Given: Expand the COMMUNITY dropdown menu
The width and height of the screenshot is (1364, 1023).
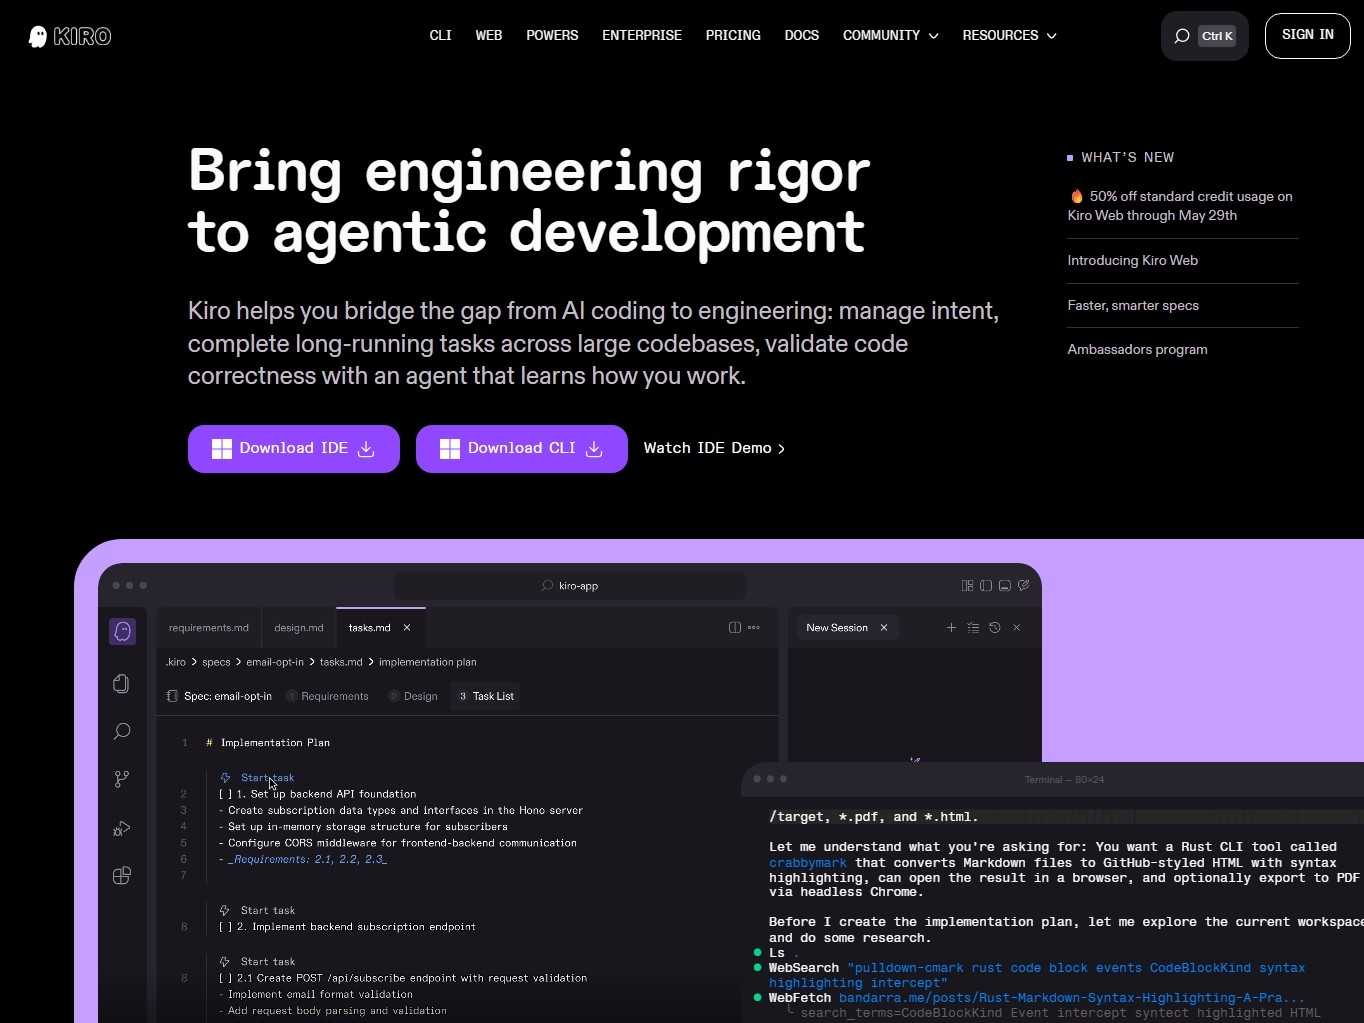Looking at the screenshot, I should click(x=890, y=36).
